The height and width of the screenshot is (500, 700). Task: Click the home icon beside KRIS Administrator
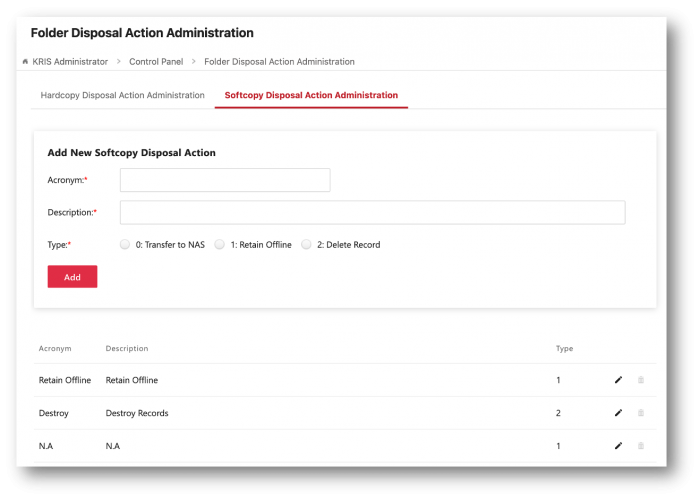pyautogui.click(x=25, y=62)
